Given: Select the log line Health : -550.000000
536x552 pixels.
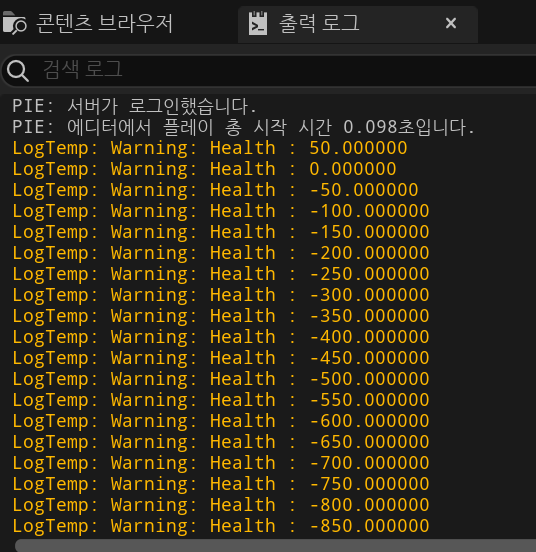Looking at the screenshot, I should click(221, 400).
